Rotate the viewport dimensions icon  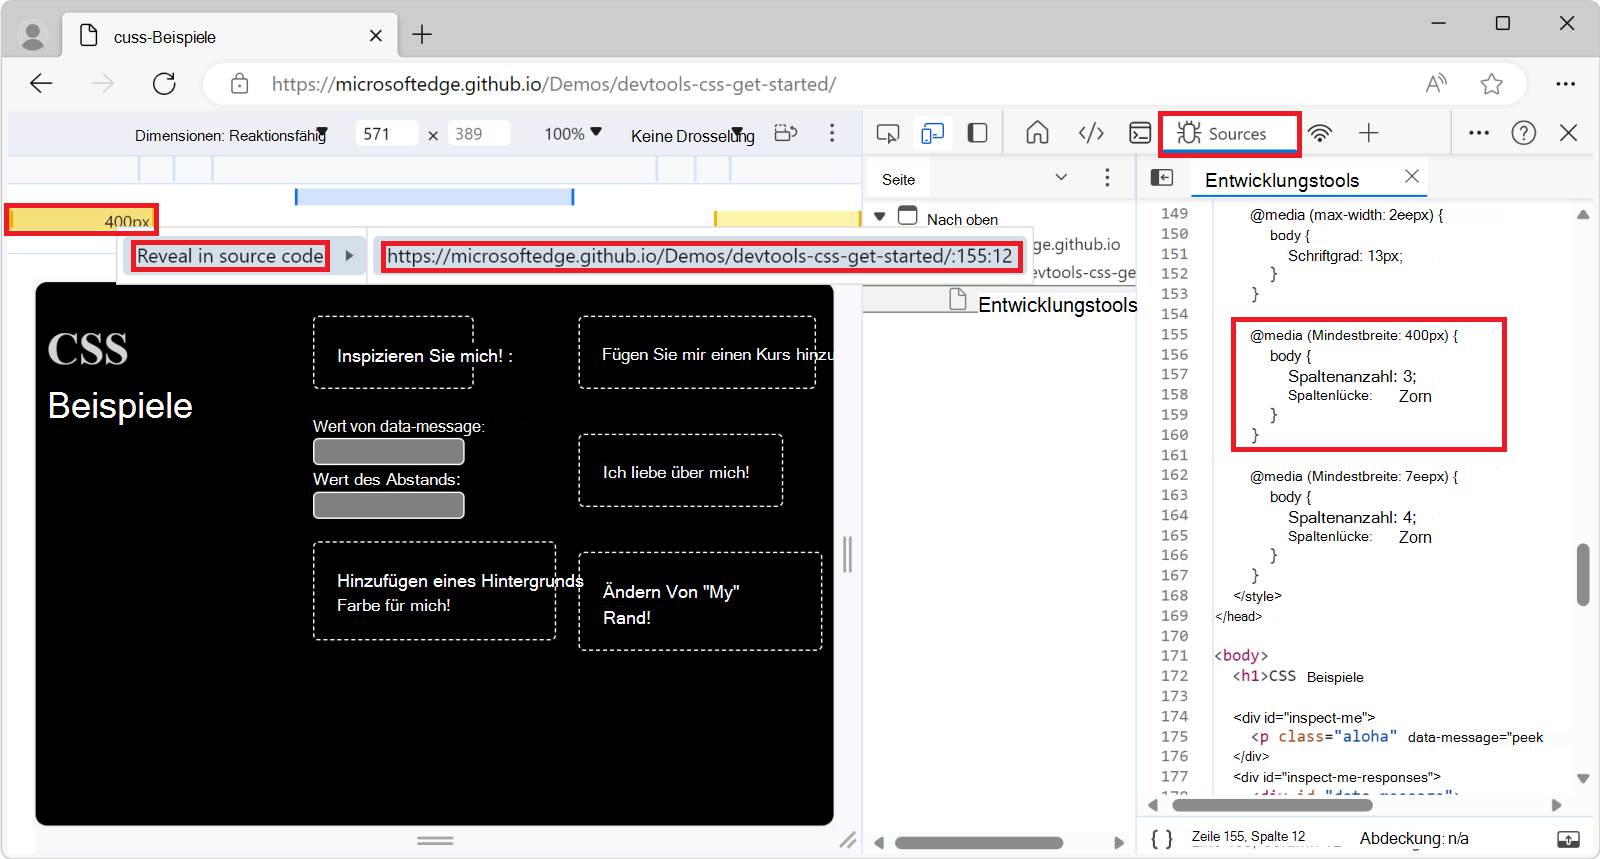[x=786, y=133]
